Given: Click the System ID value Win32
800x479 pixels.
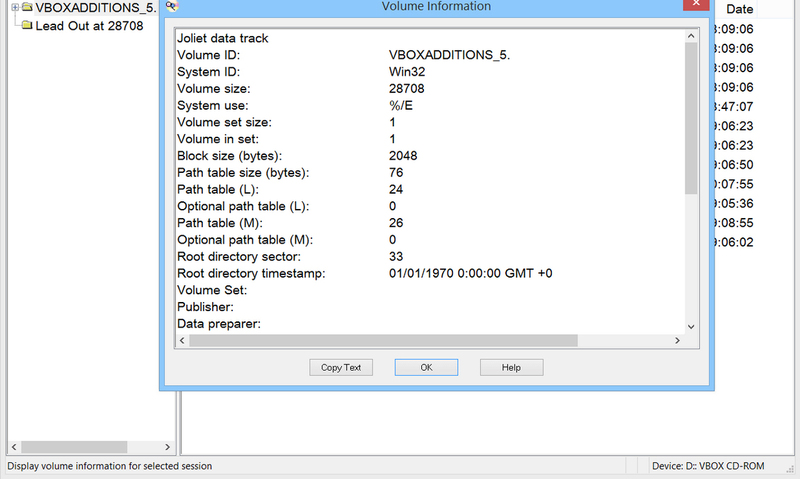Looking at the screenshot, I should click(407, 72).
